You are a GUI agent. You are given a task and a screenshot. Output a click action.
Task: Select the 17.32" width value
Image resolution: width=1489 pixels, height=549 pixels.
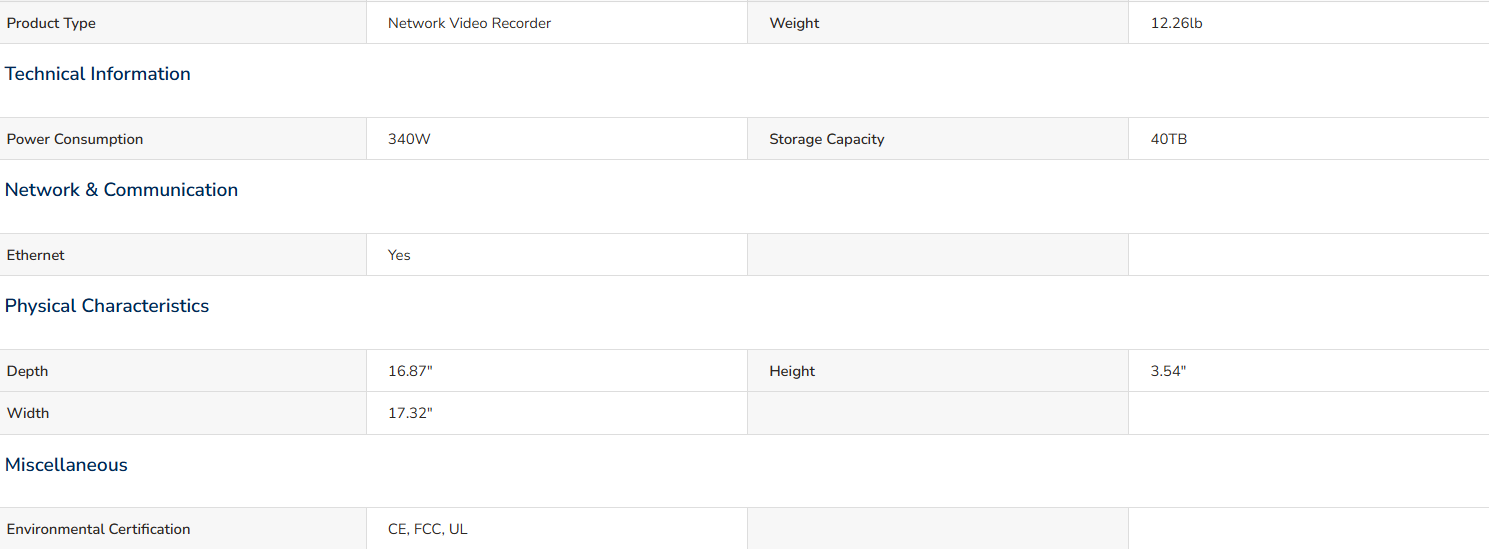pyautogui.click(x=410, y=413)
